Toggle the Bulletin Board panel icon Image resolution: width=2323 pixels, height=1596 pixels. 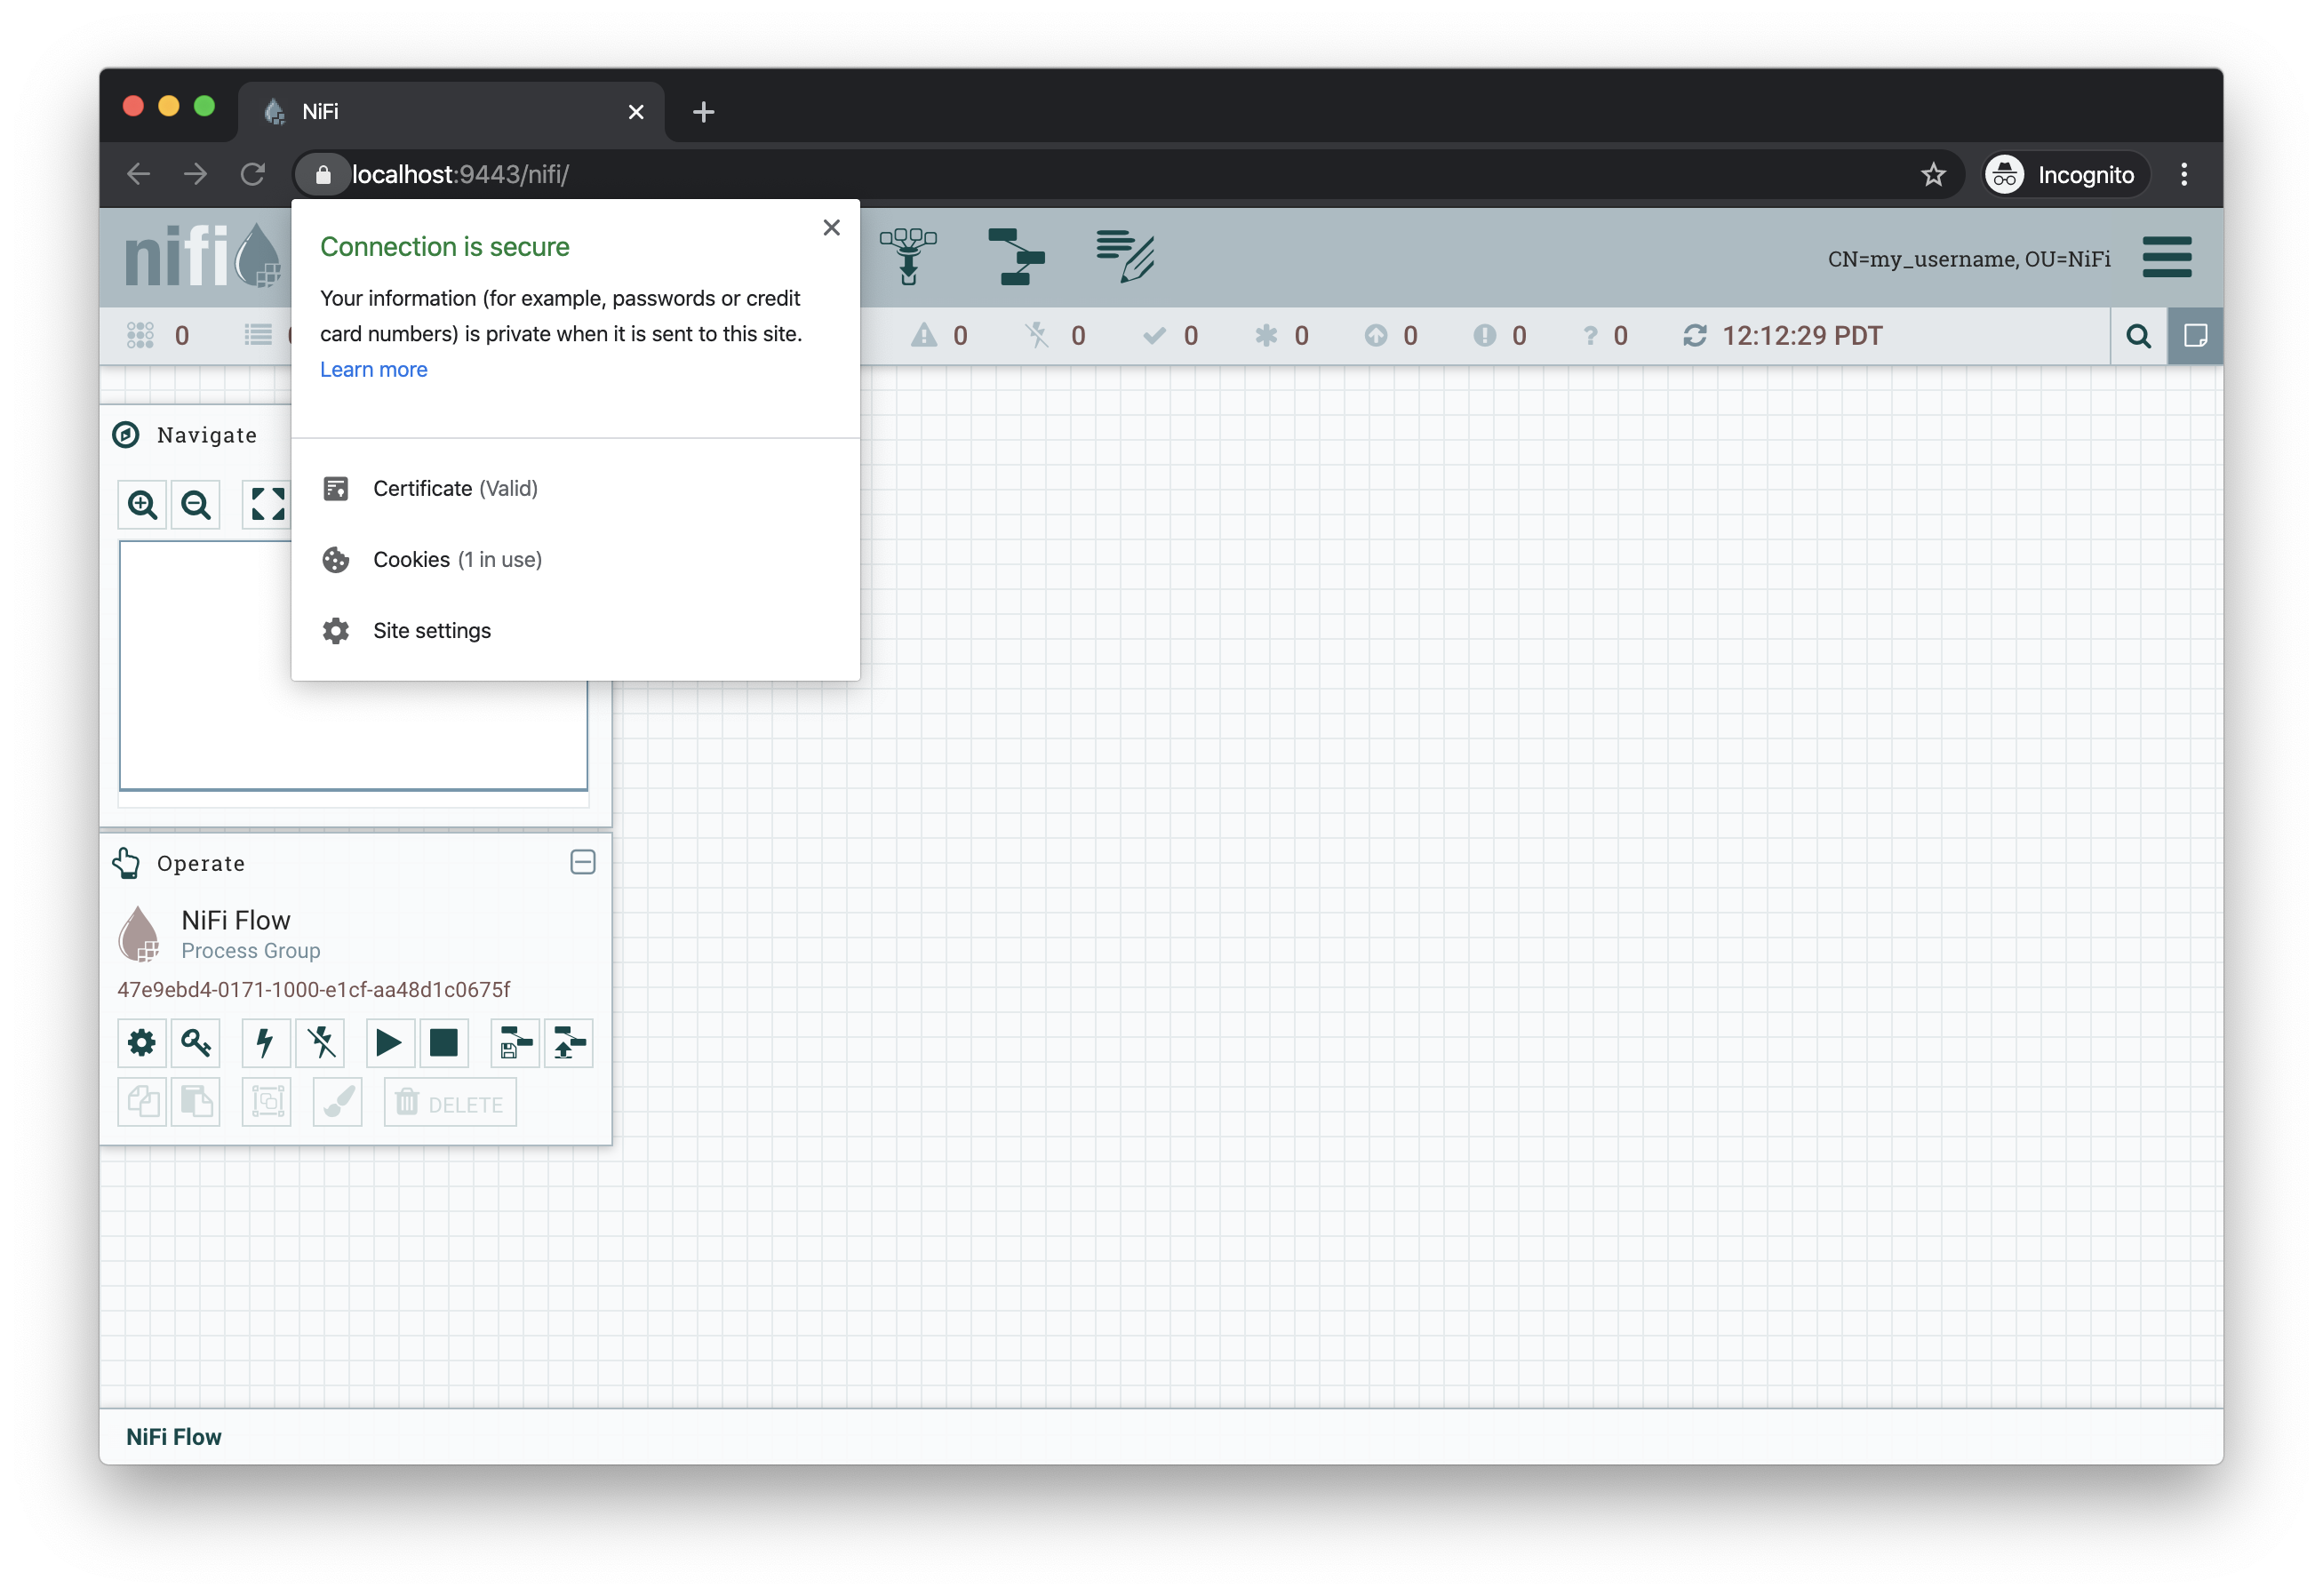click(x=2194, y=336)
